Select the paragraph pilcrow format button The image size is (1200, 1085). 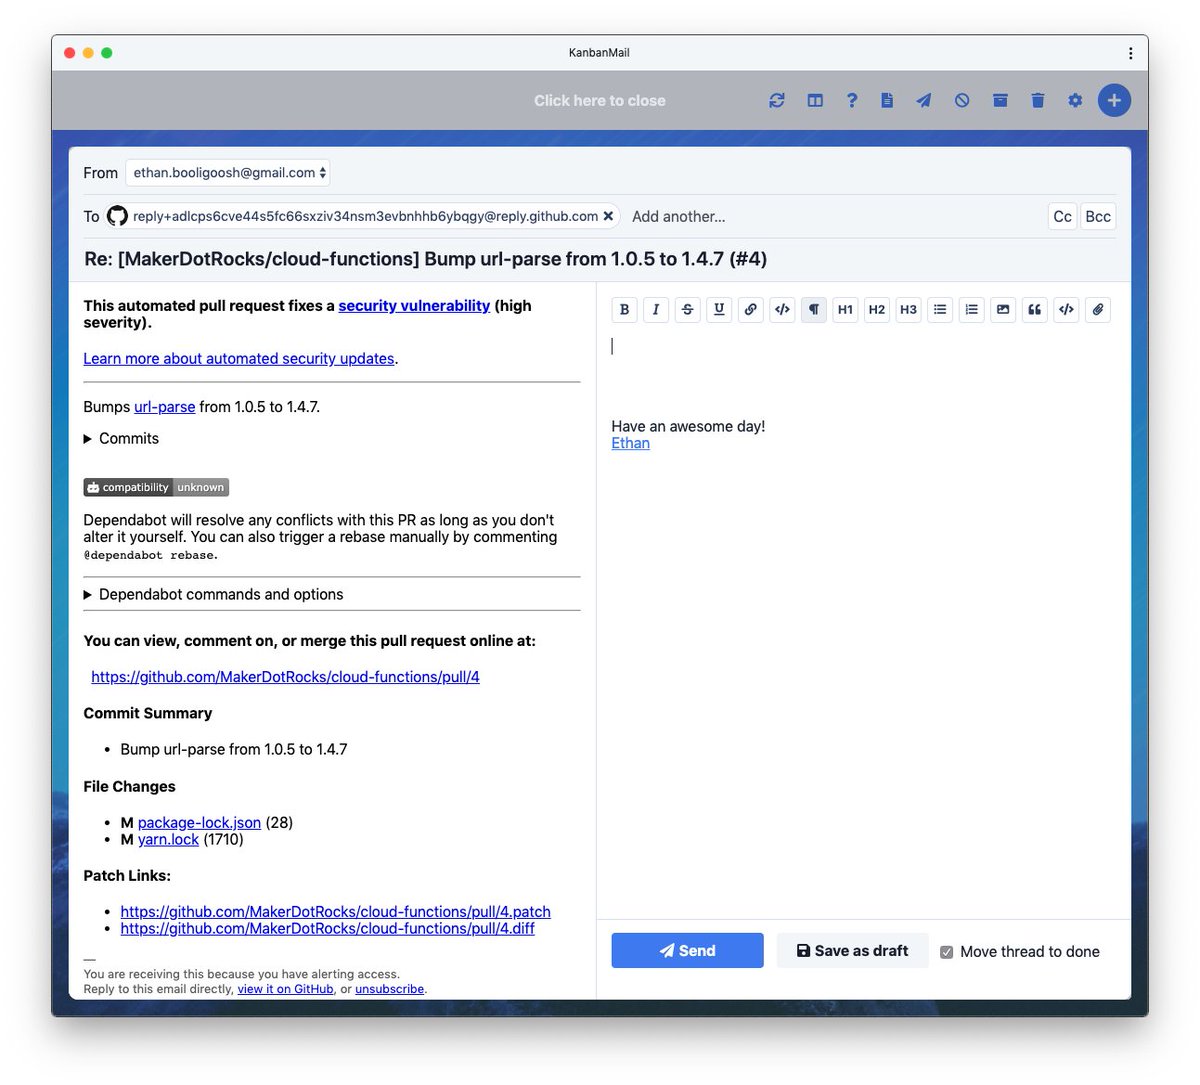pos(814,310)
